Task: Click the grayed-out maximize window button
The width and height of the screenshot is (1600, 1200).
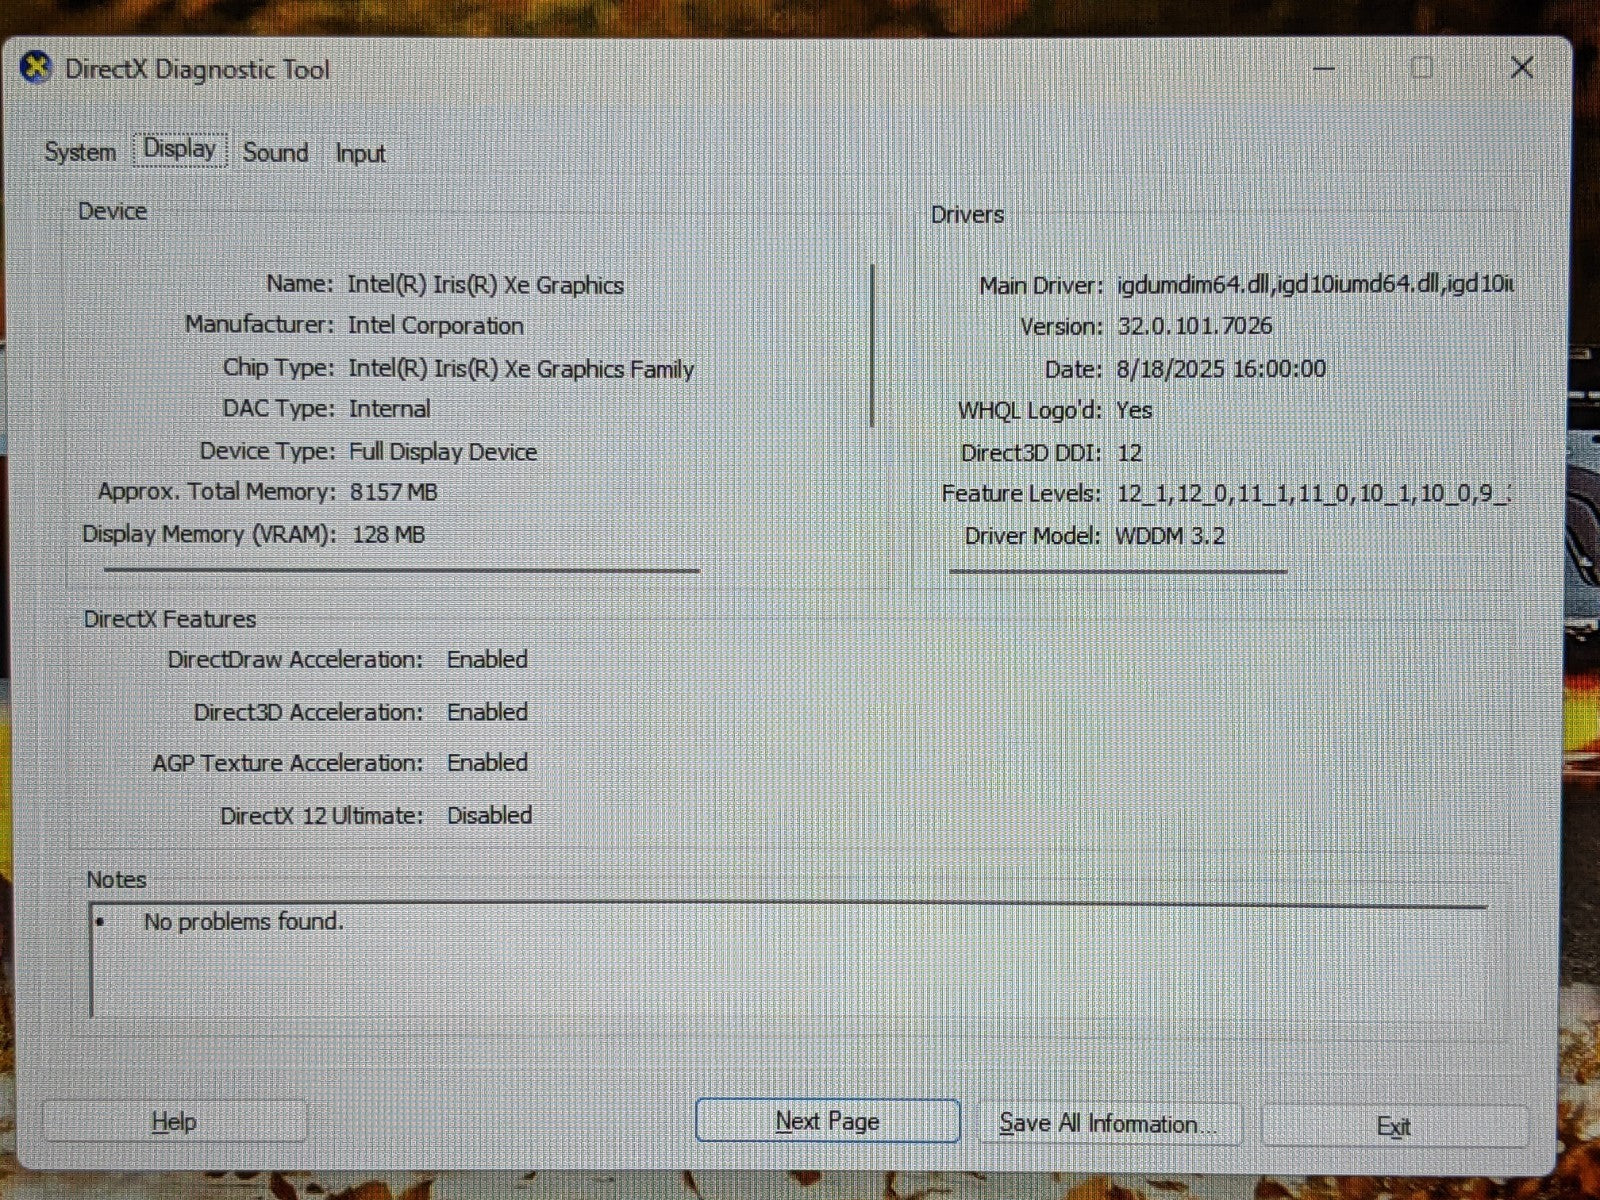Action: pyautogui.click(x=1421, y=68)
